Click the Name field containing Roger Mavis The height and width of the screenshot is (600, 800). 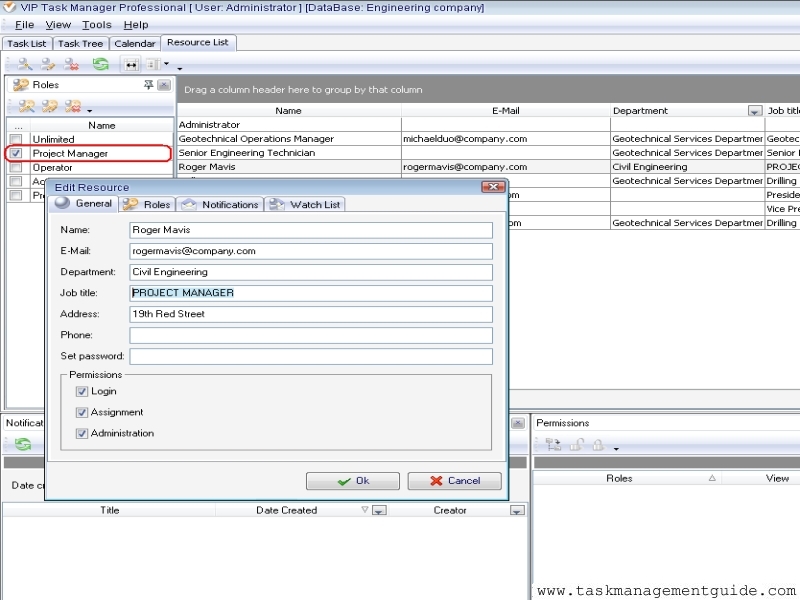point(311,230)
